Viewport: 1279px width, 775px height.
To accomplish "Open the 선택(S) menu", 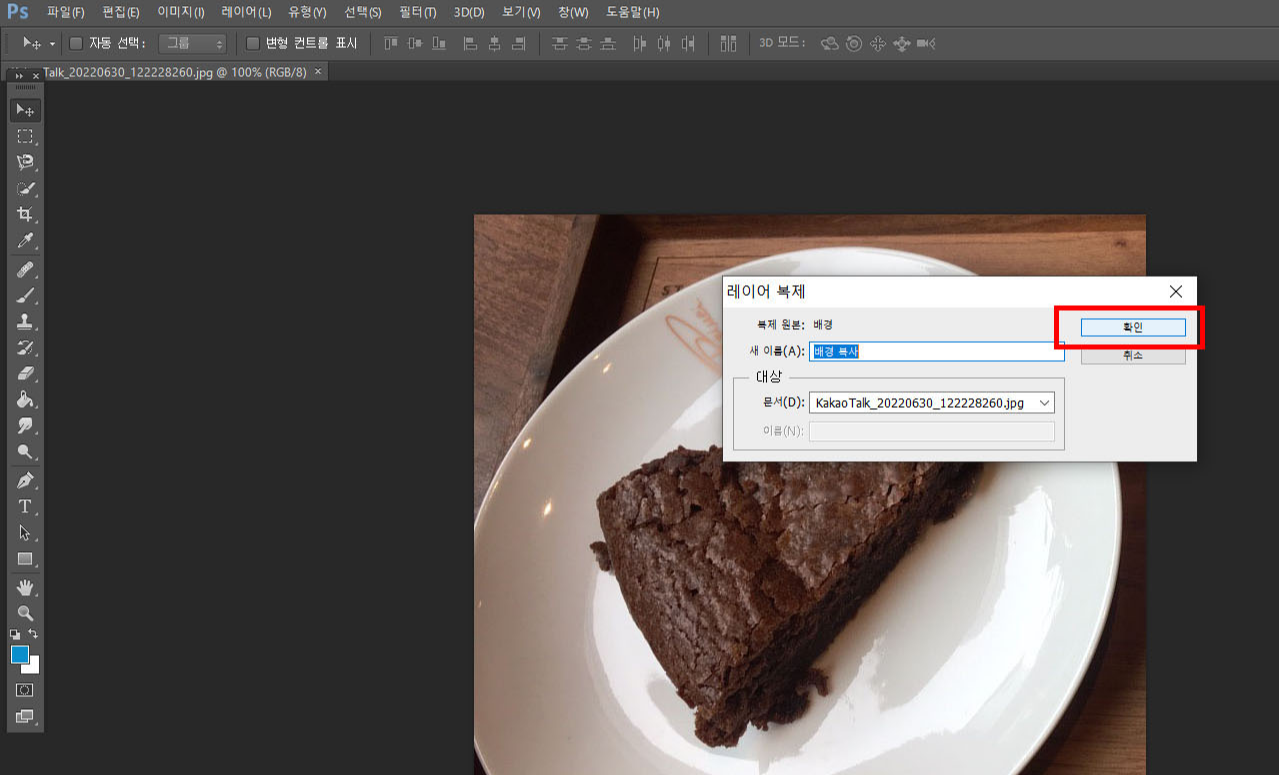I will click(x=362, y=12).
